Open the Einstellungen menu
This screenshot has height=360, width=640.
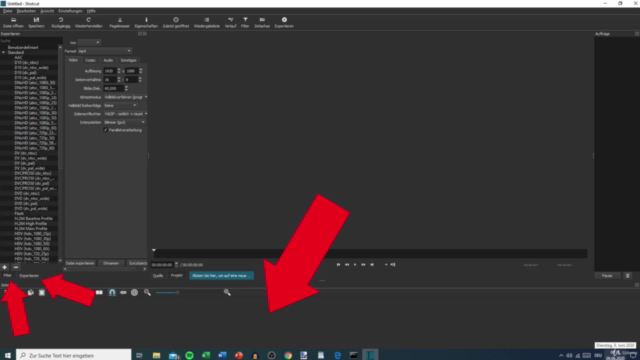click(70, 11)
